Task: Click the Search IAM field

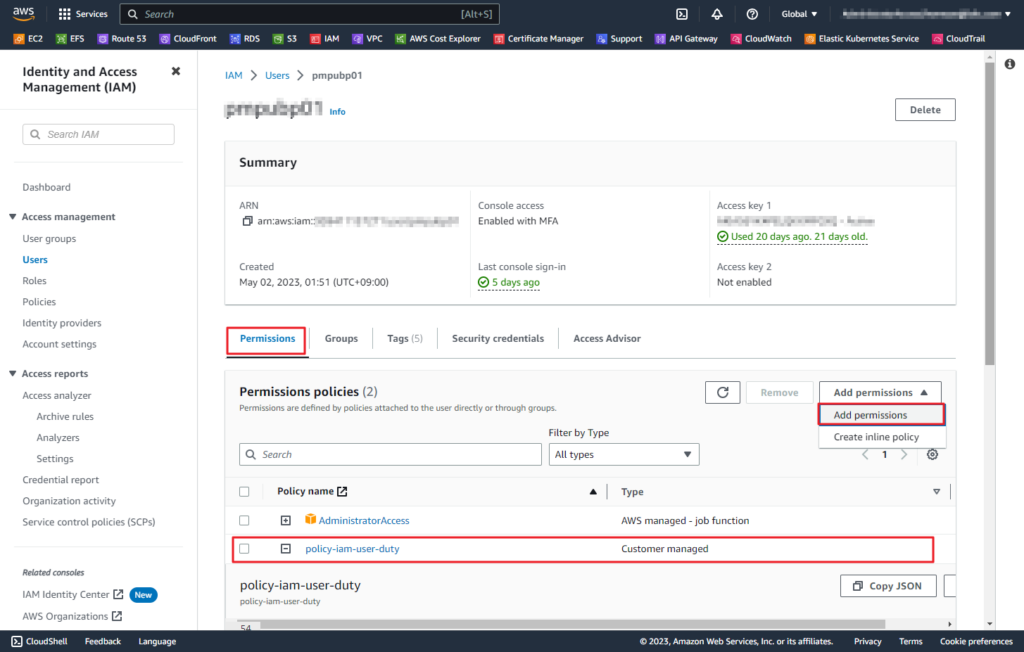Action: [99, 135]
